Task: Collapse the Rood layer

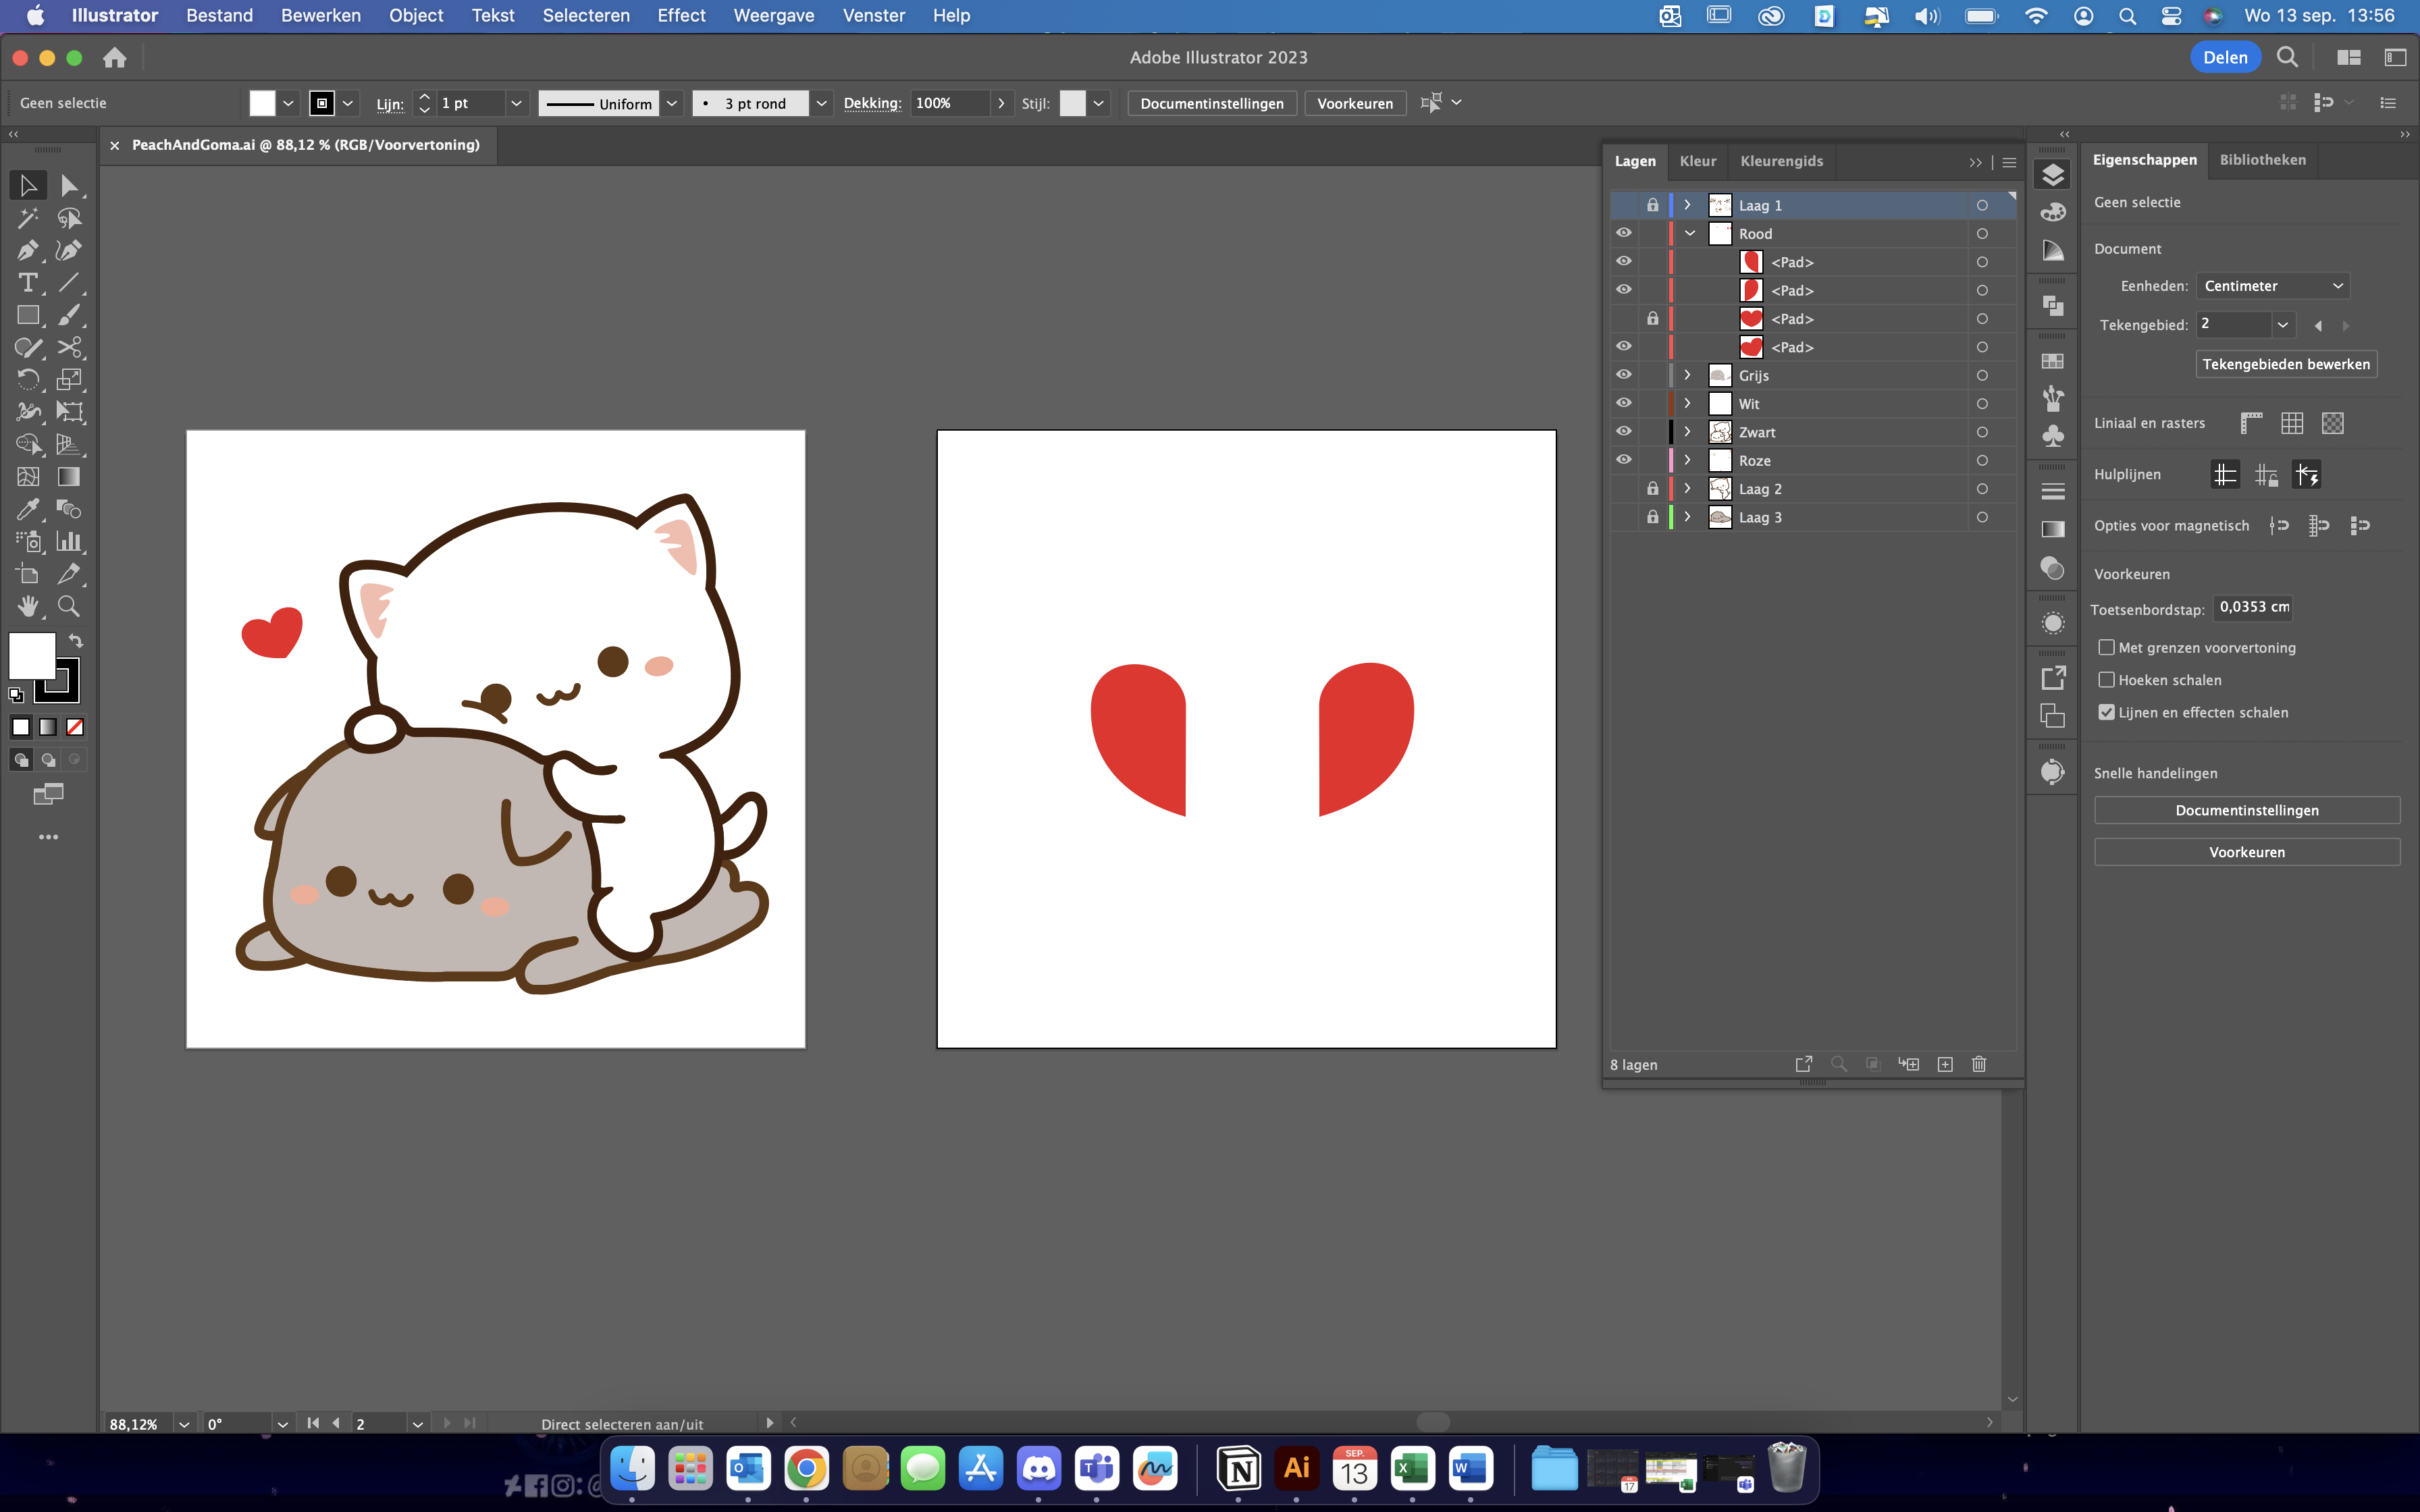Action: point(1690,234)
